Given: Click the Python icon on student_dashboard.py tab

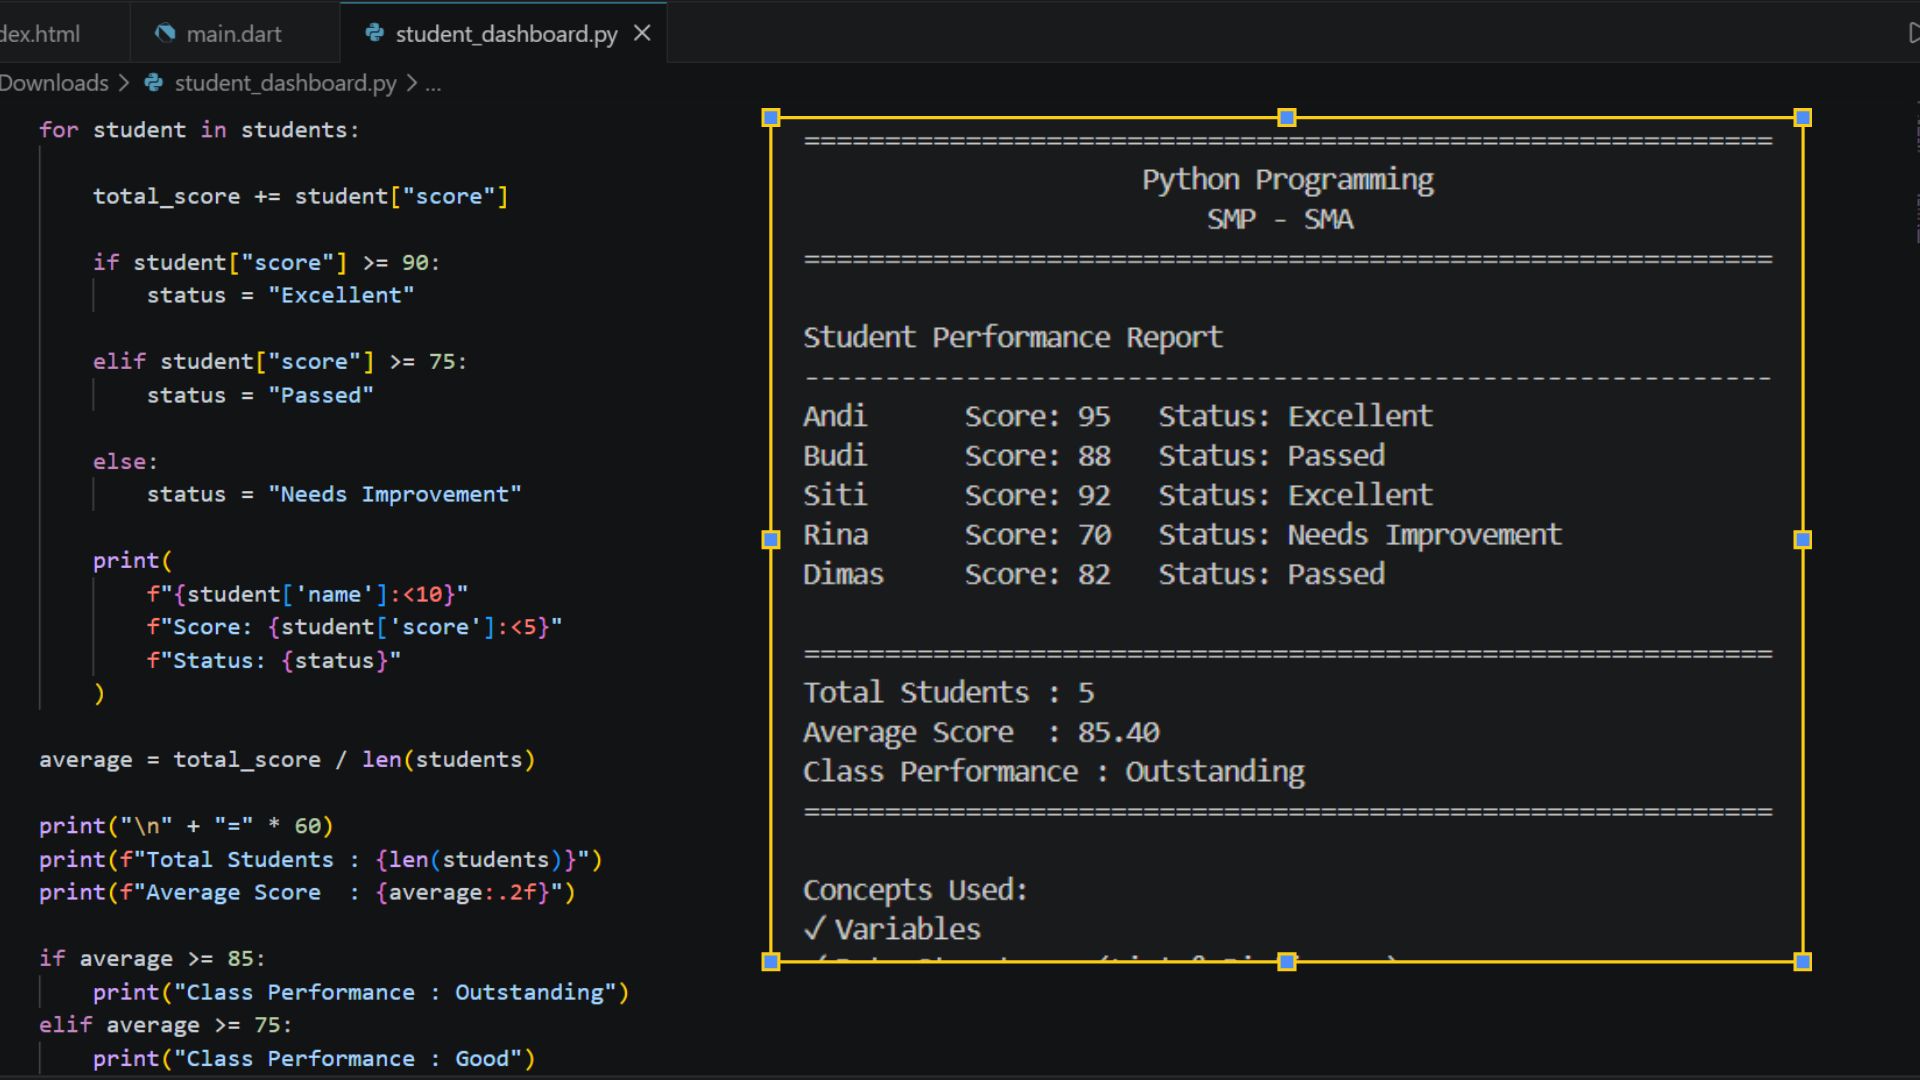Looking at the screenshot, I should (375, 33).
